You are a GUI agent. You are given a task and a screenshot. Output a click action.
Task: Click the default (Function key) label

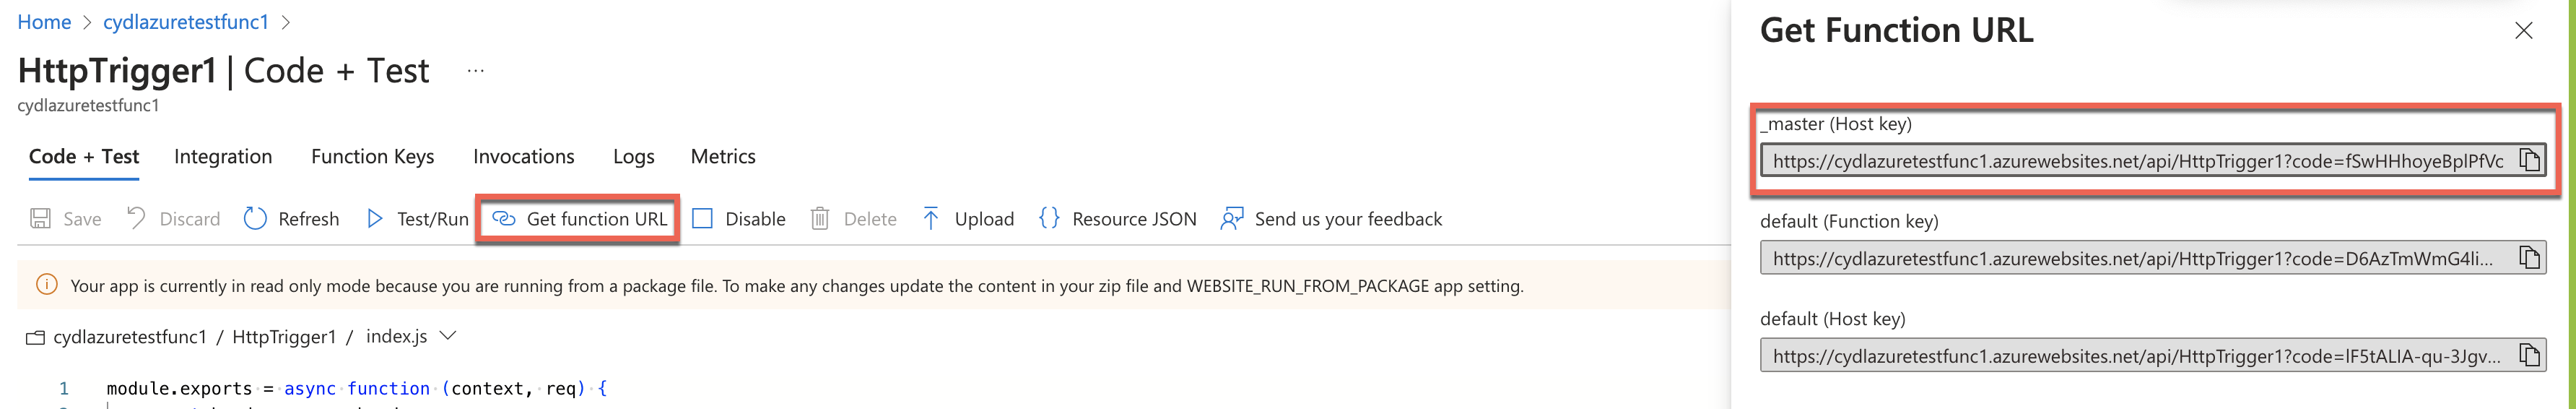1849,221
